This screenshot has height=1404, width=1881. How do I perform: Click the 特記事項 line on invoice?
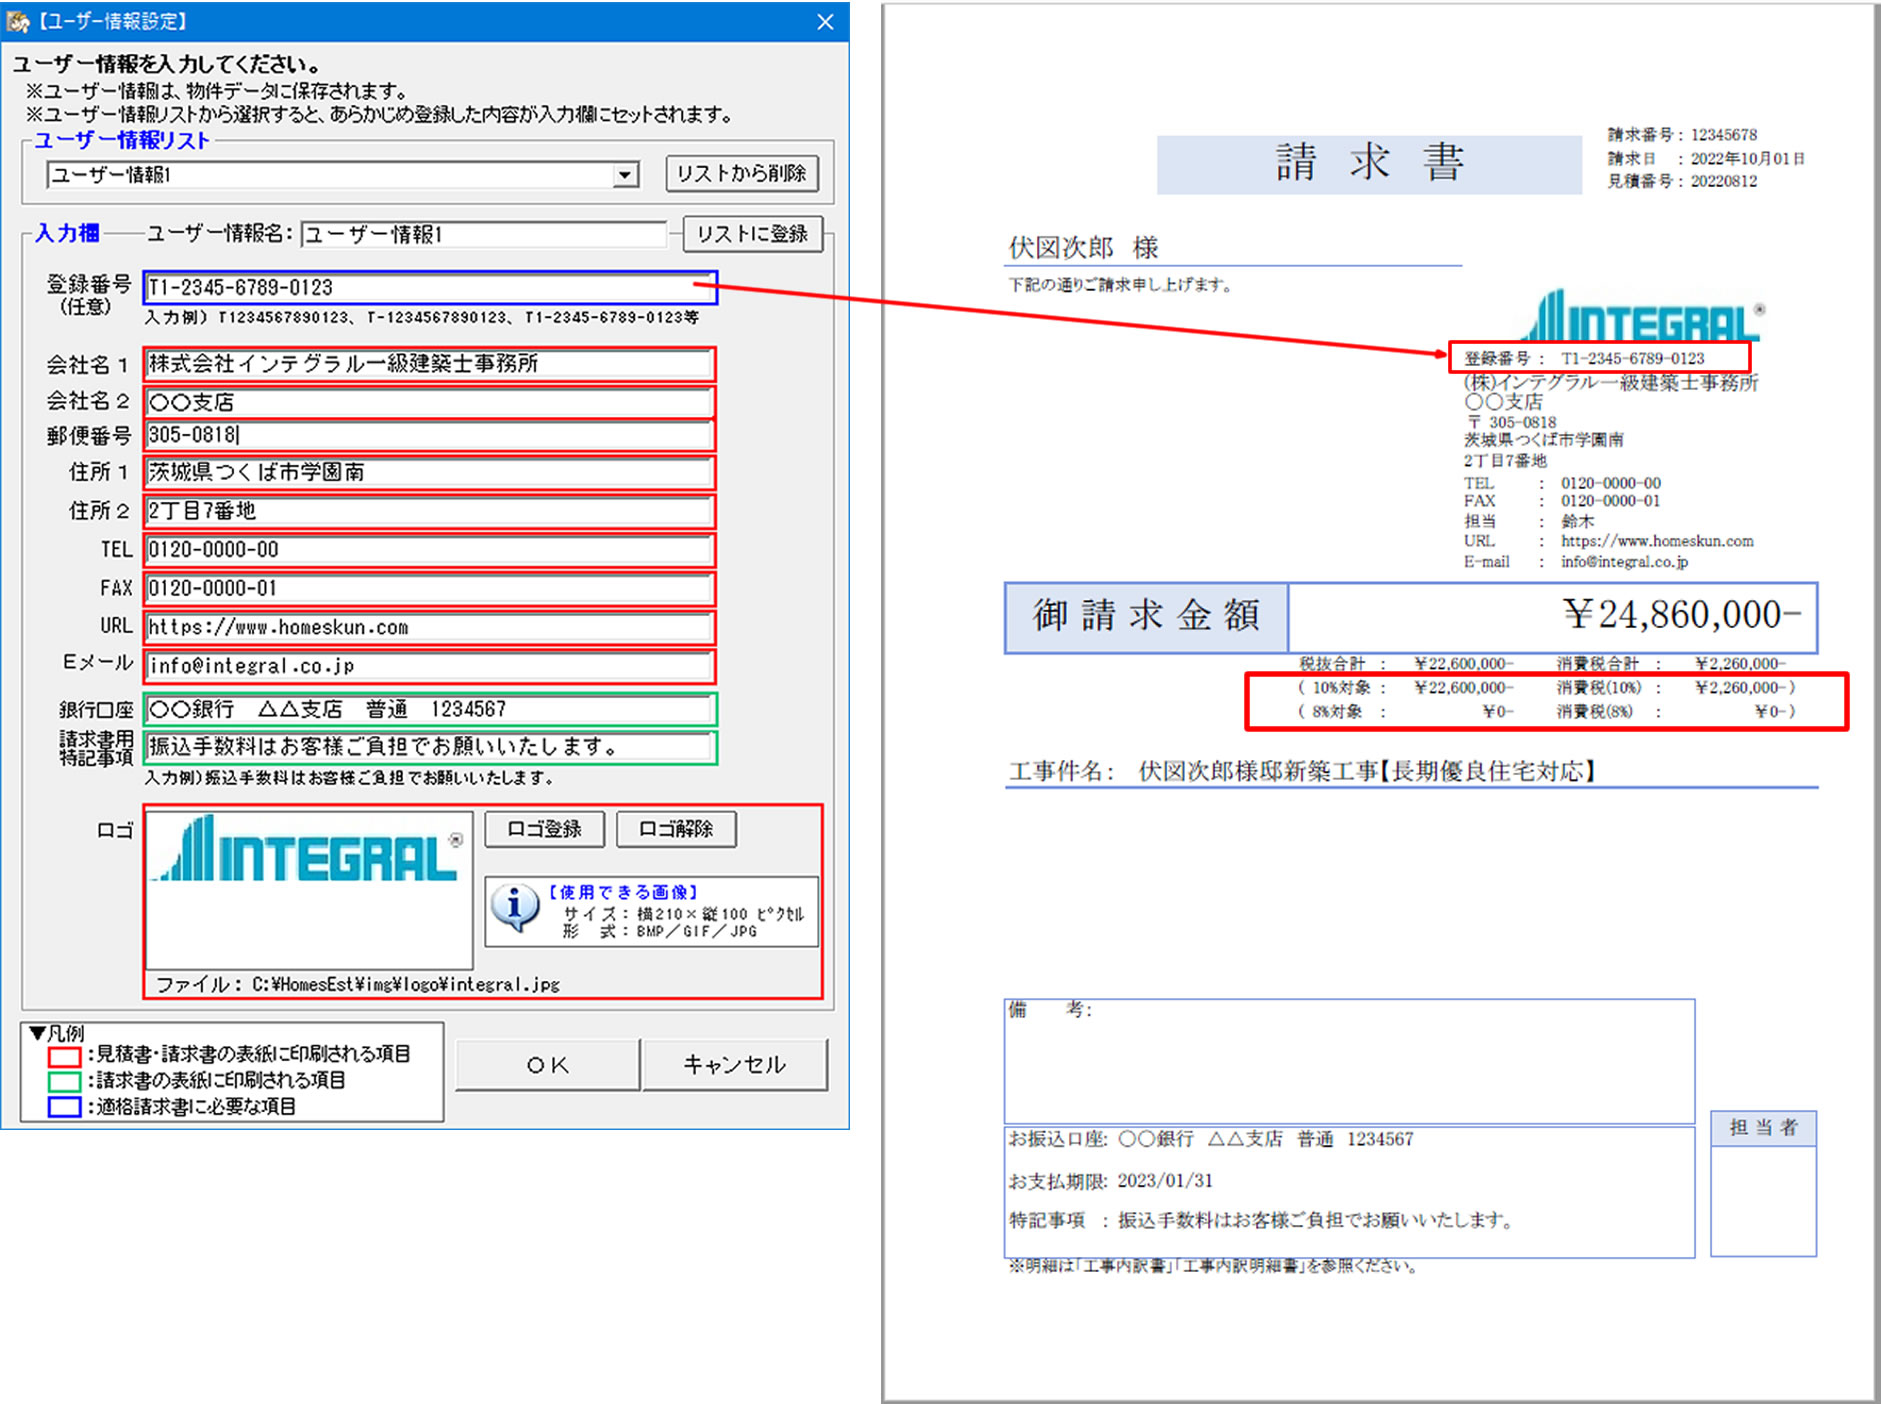pyautogui.click(x=1261, y=1221)
